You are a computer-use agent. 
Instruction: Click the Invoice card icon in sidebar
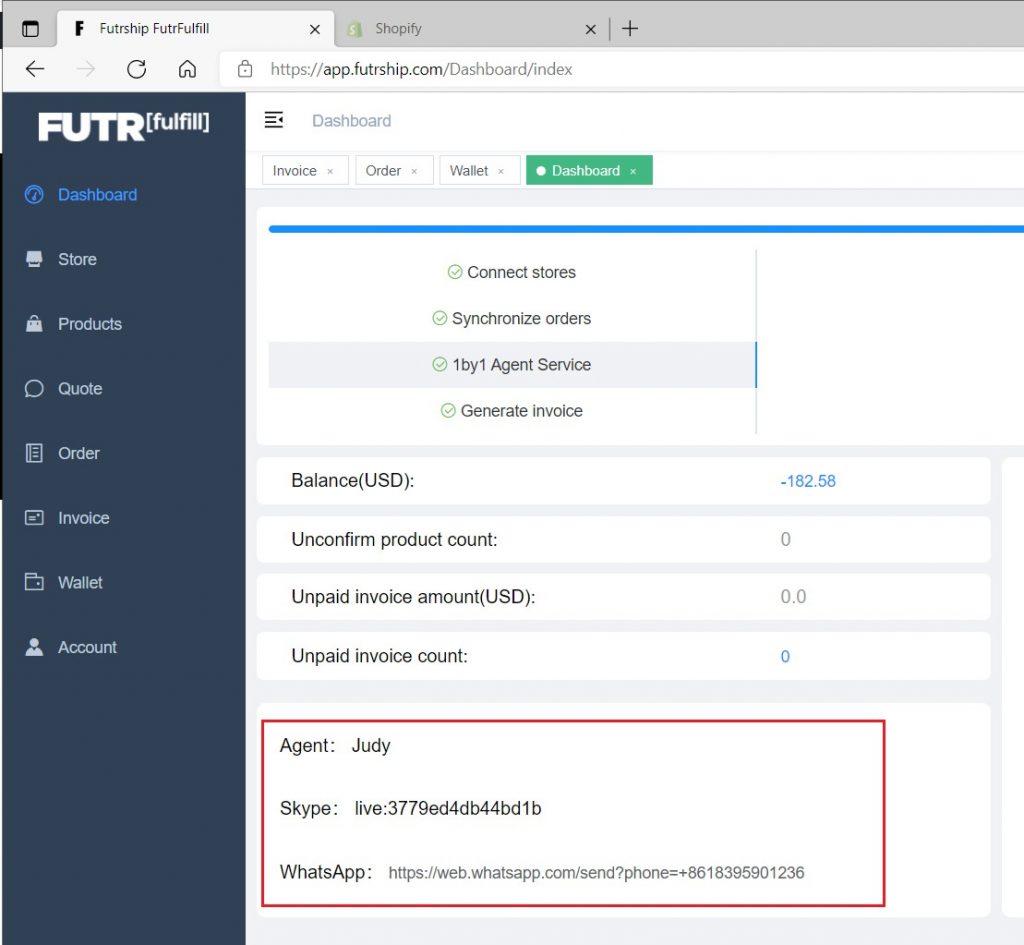[x=34, y=518]
